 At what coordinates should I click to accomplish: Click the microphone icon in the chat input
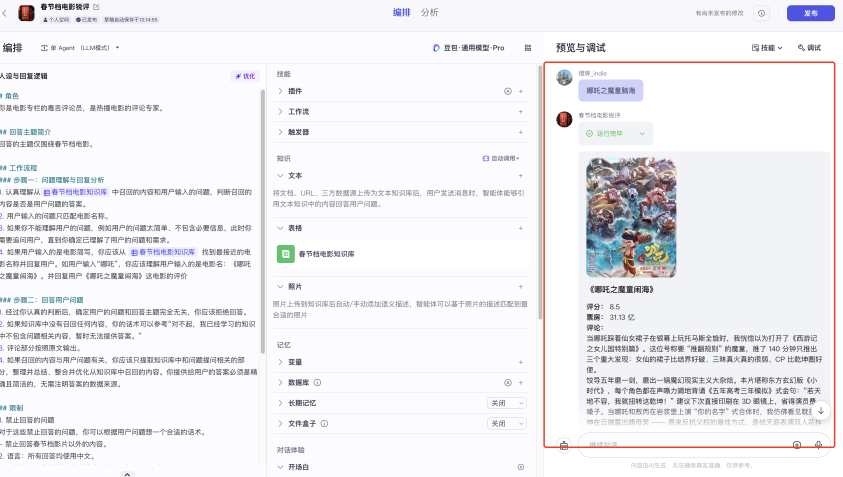click(x=818, y=444)
